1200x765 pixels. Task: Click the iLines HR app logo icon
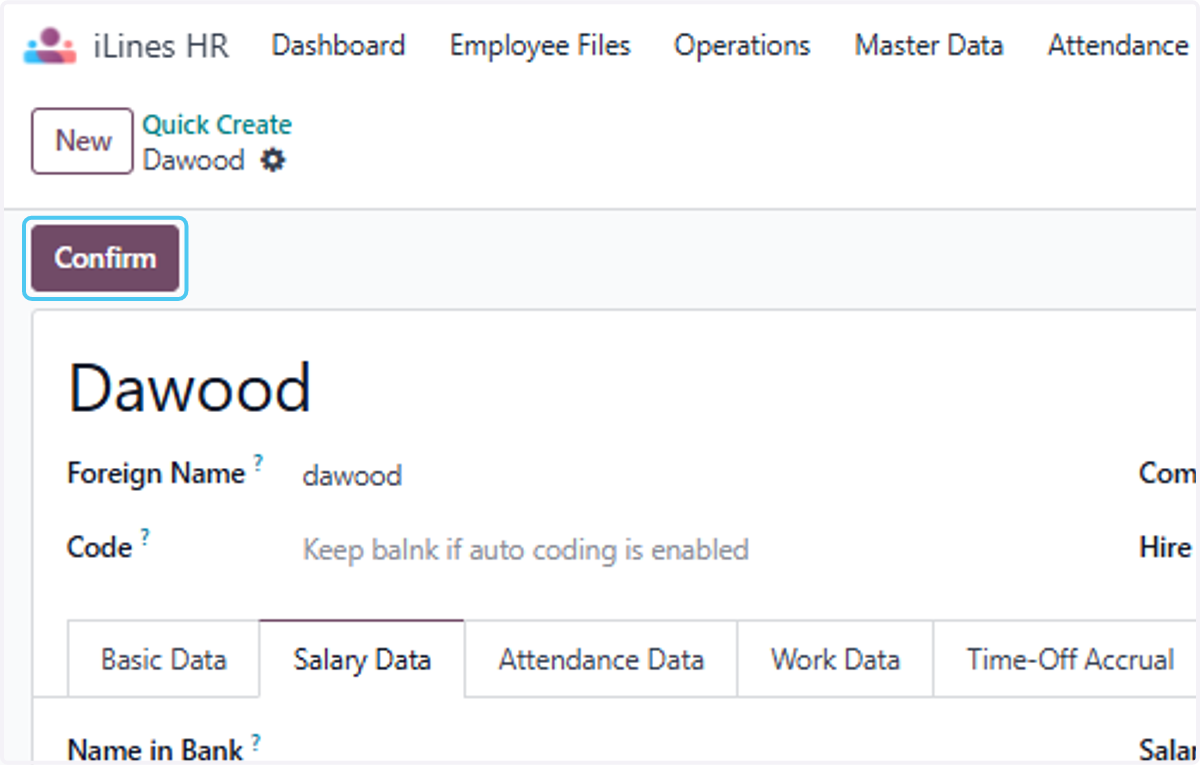coord(49,46)
